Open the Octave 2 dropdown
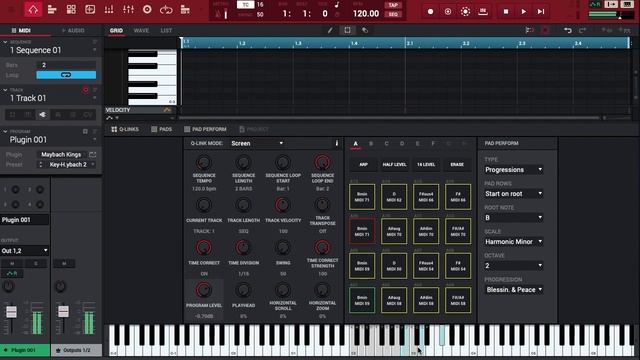This screenshot has height=360, width=640. click(513, 266)
